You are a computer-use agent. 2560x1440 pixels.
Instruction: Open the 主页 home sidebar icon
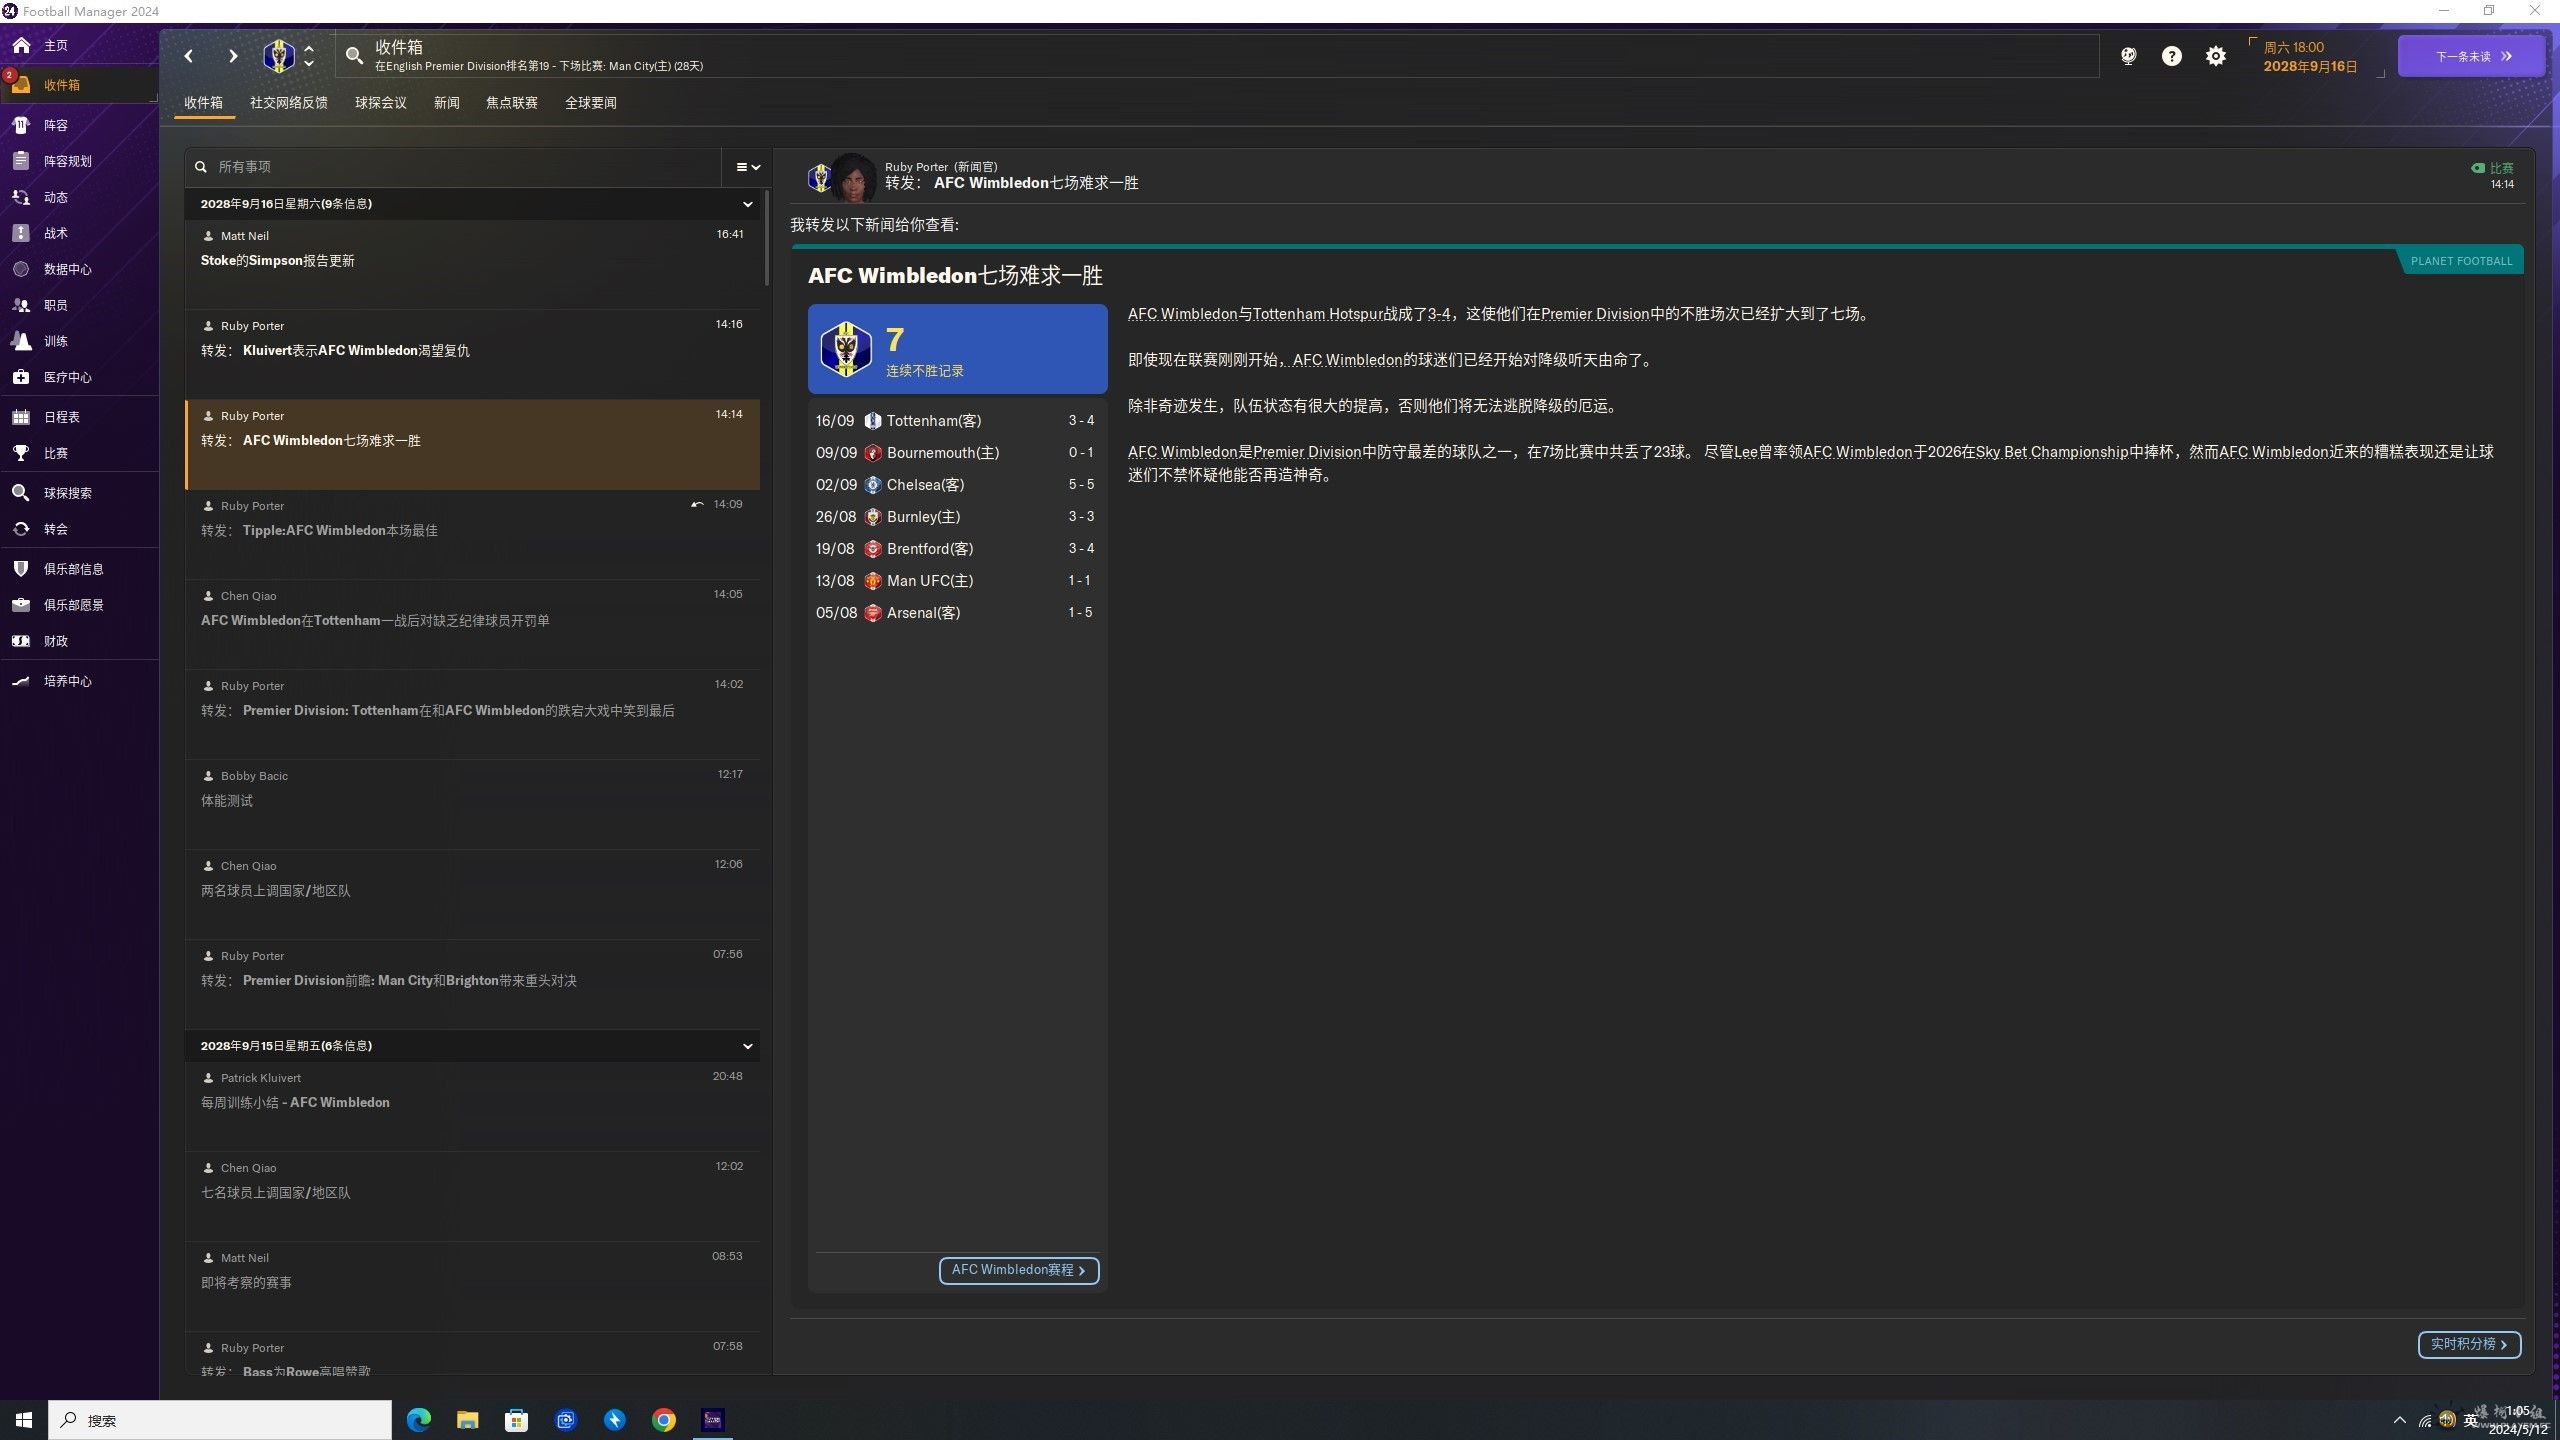pyautogui.click(x=21, y=45)
